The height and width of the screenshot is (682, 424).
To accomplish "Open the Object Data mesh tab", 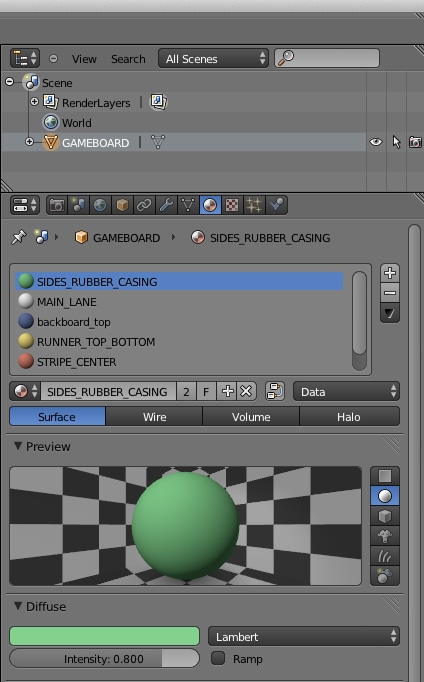I will click(188, 205).
